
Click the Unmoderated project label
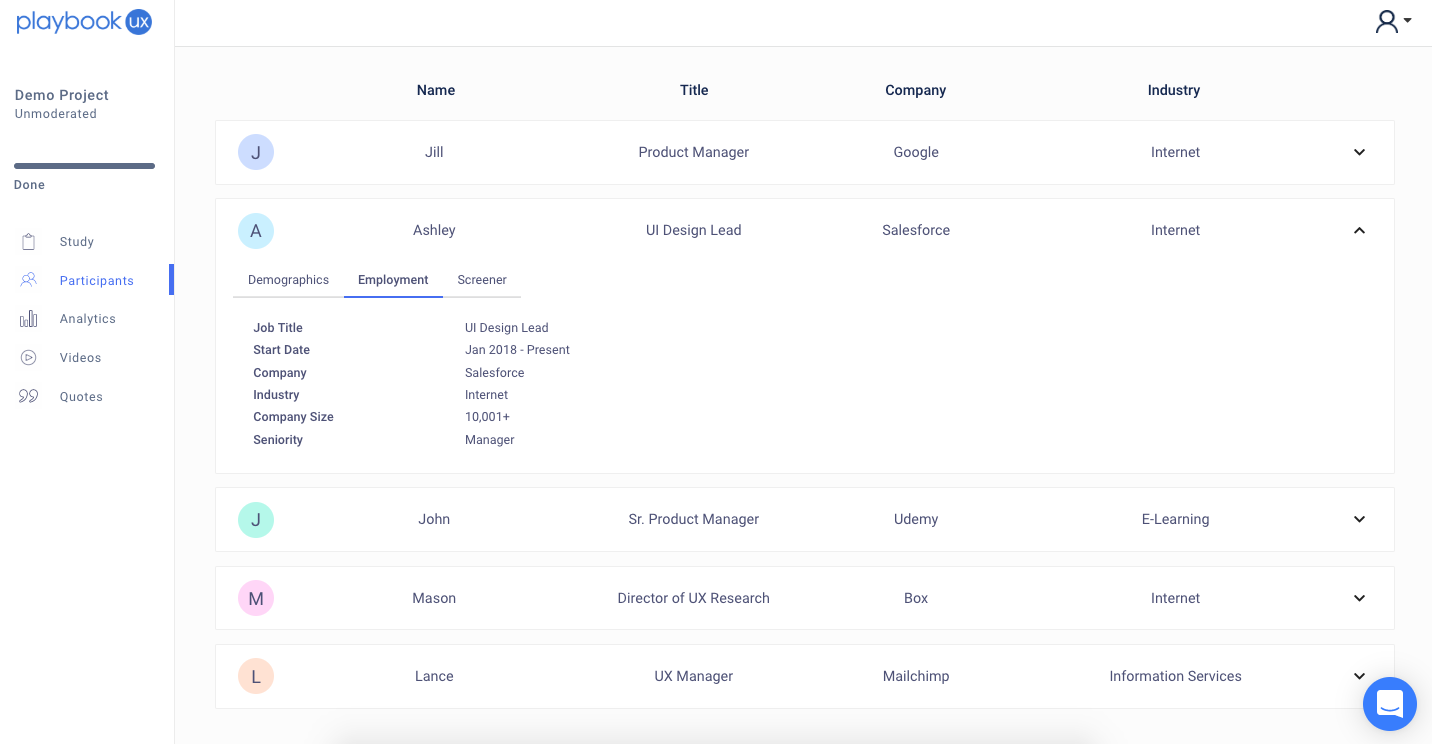tap(56, 114)
